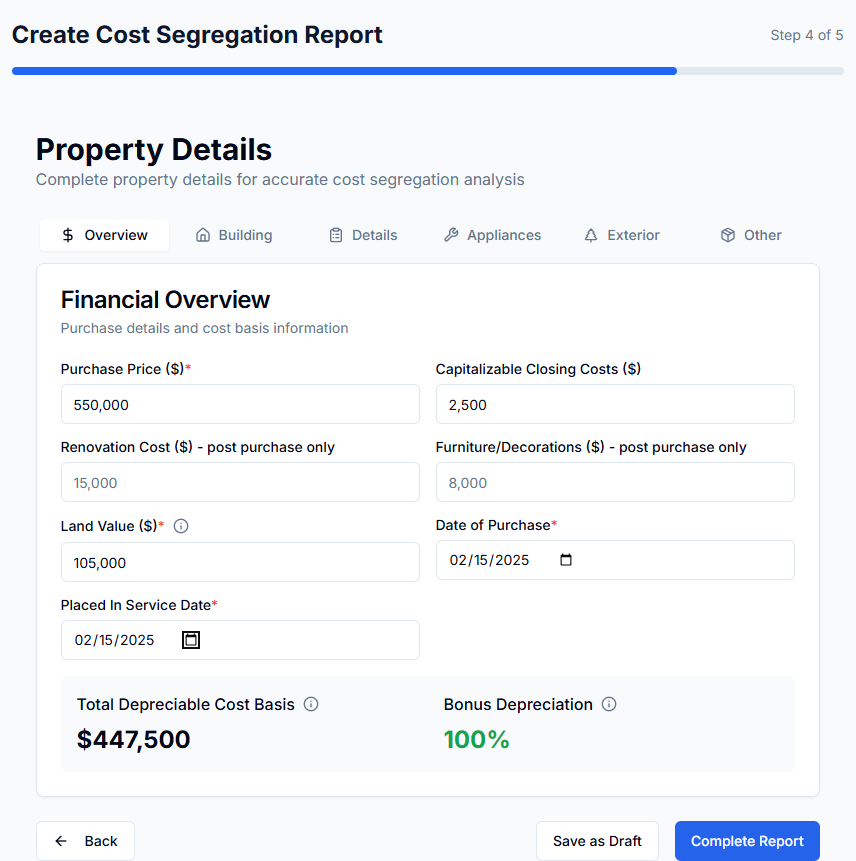Click the Land Value info icon
This screenshot has height=861, width=856.
tap(181, 526)
